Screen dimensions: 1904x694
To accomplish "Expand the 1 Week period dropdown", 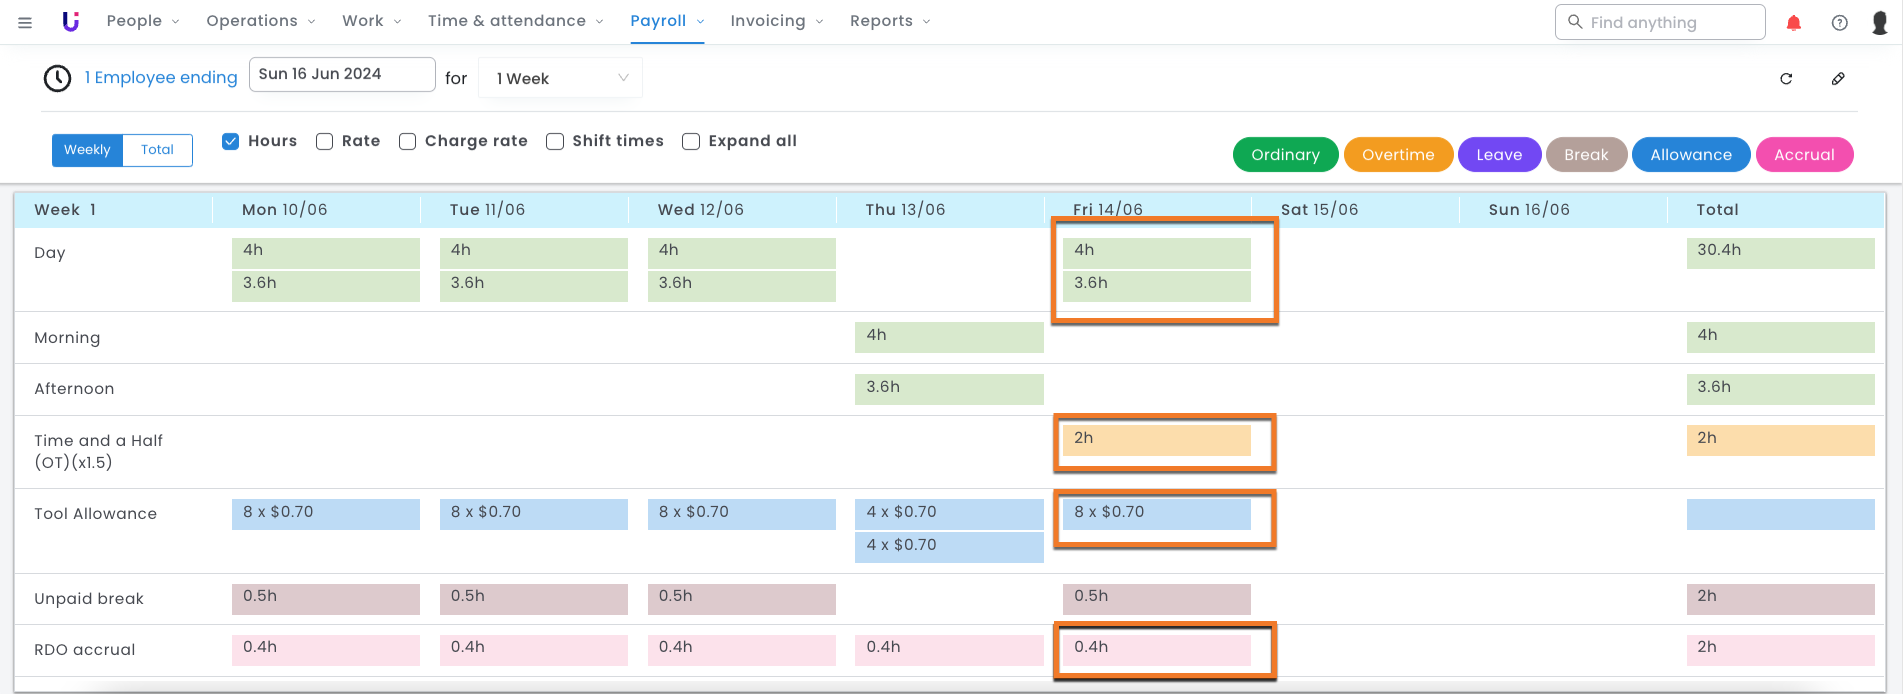I will pos(560,78).
